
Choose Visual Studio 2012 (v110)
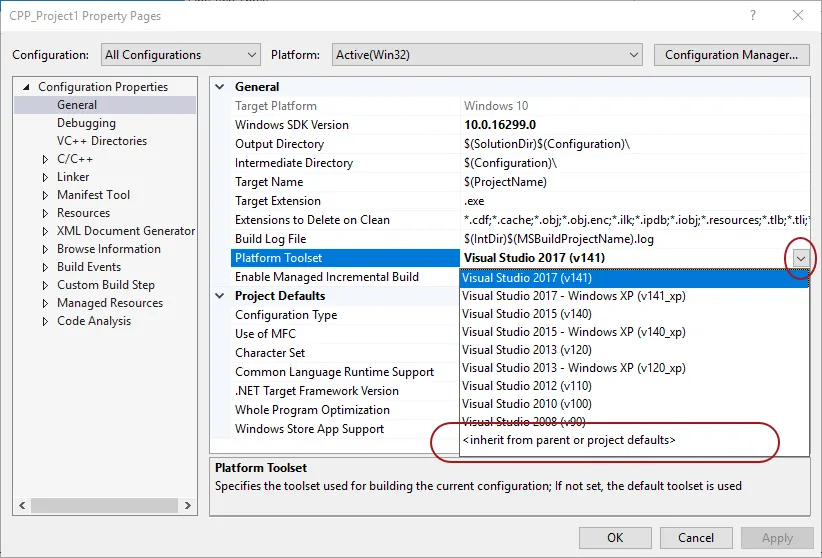click(x=634, y=385)
